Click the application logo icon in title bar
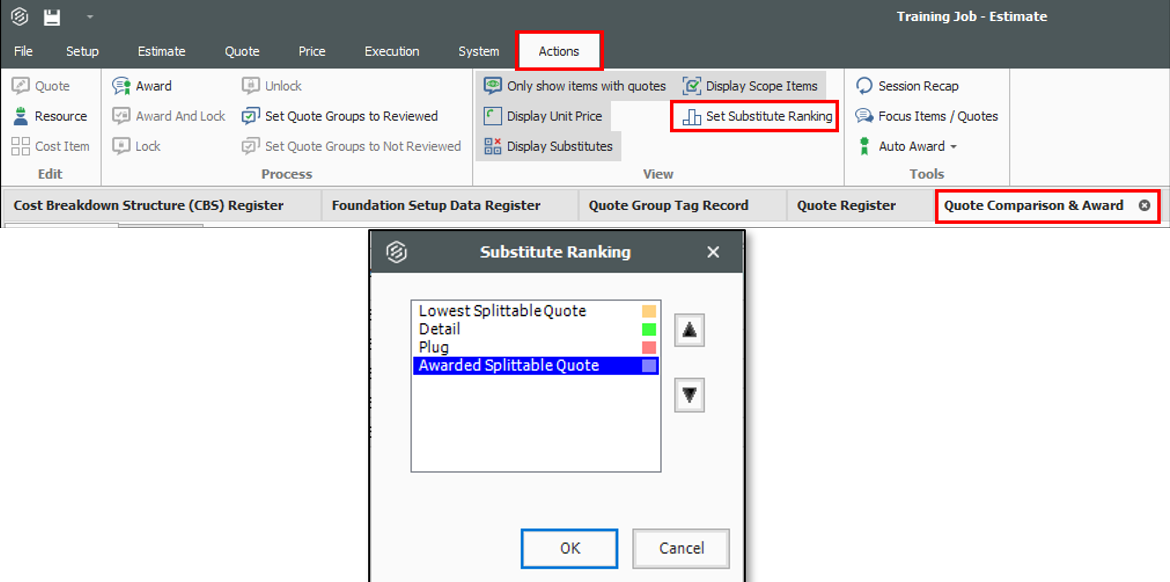The height and width of the screenshot is (582, 1170). coord(19,16)
